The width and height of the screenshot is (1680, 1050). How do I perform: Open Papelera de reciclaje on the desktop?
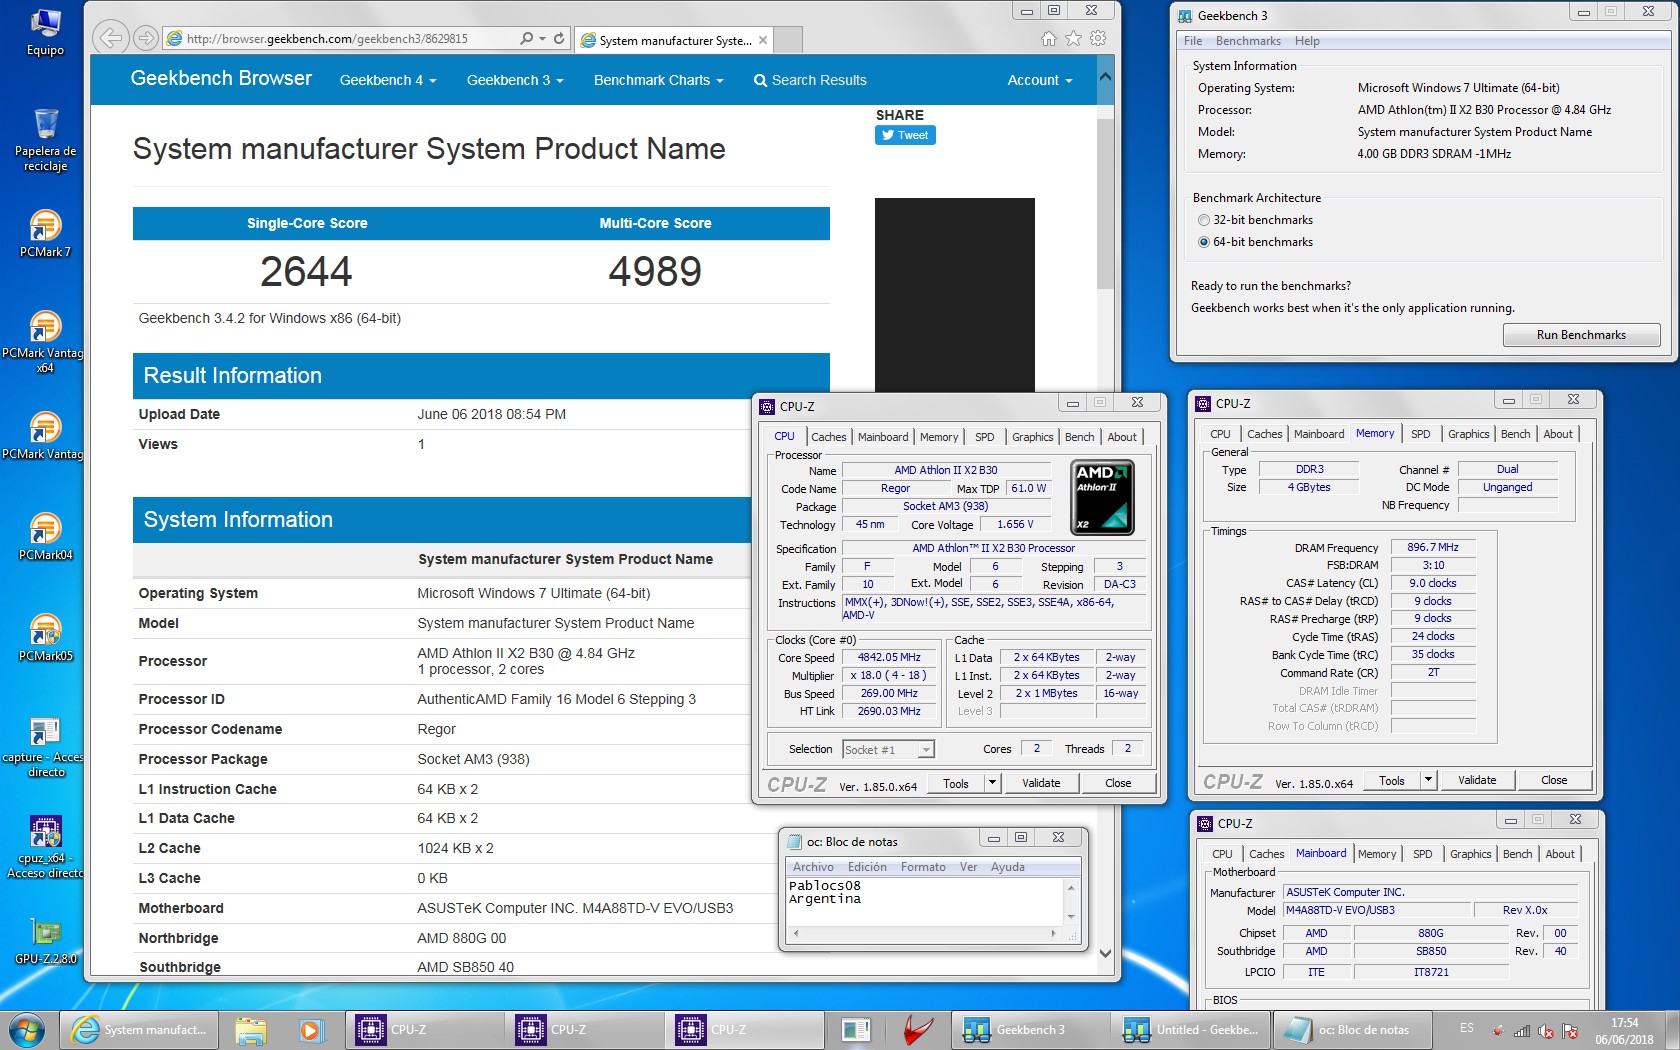[45, 140]
